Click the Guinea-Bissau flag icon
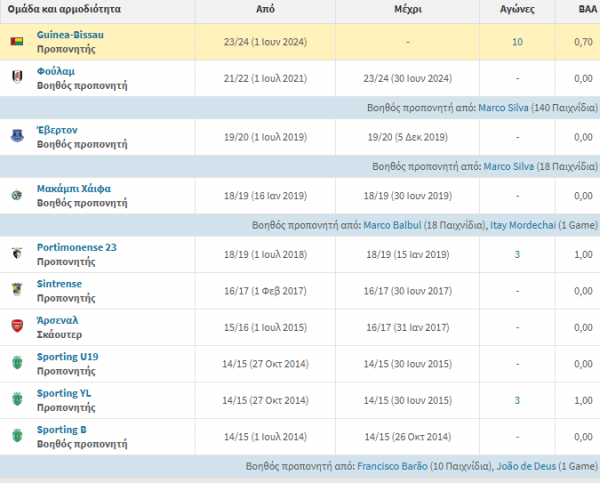Screen dimensions: 600x483 tap(17, 41)
